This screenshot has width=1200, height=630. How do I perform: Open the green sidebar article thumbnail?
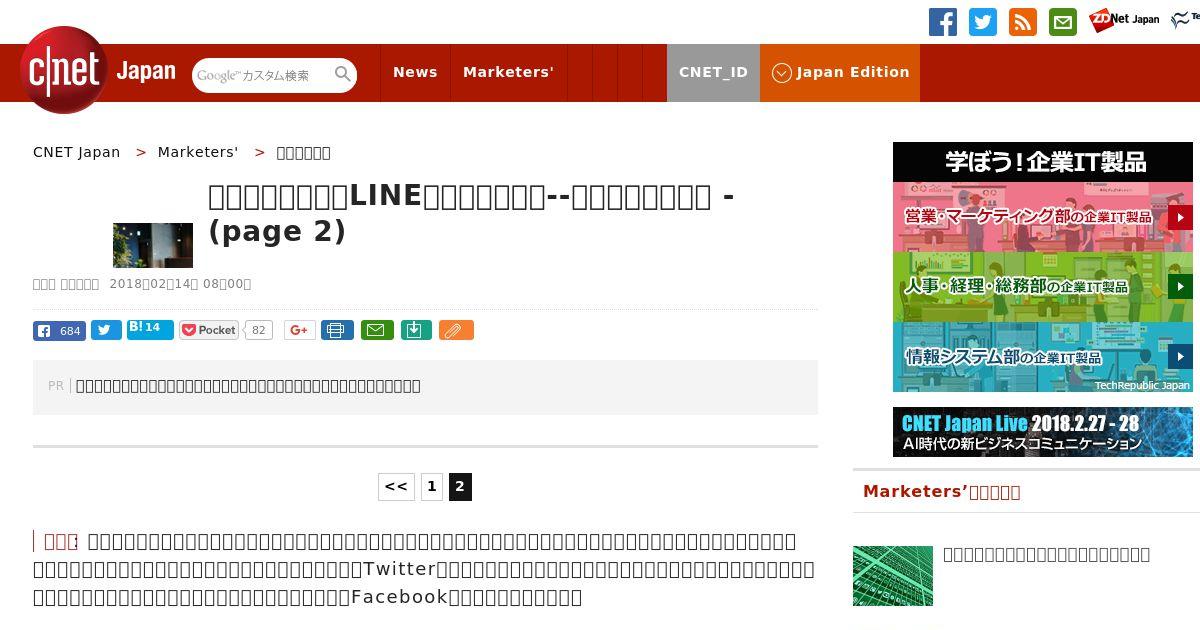click(x=893, y=576)
